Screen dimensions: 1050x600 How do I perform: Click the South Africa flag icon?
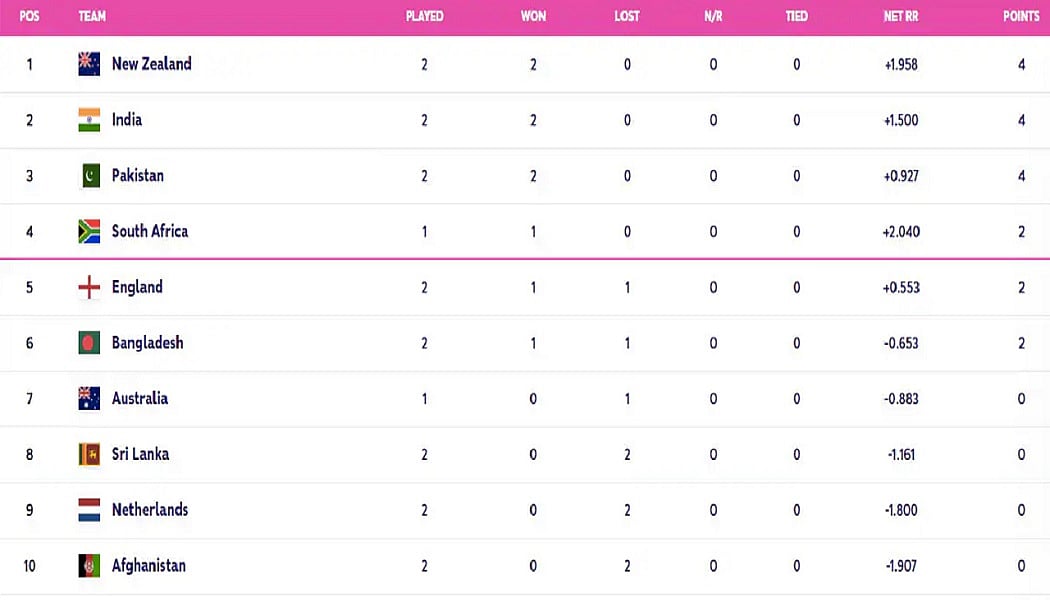click(89, 231)
